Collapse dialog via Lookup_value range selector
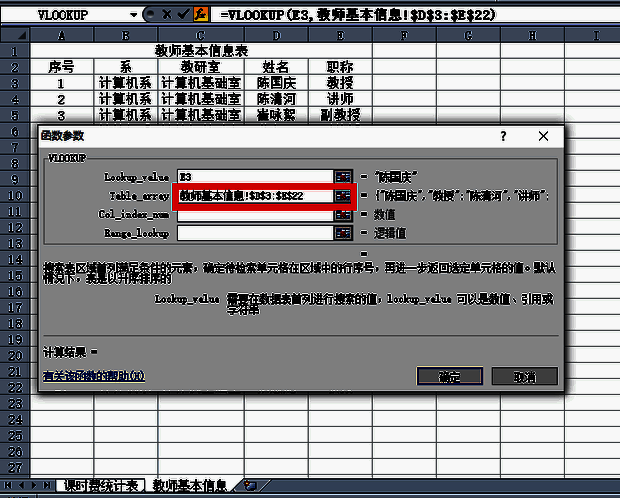Image resolution: width=620 pixels, height=498 pixels. pyautogui.click(x=343, y=176)
